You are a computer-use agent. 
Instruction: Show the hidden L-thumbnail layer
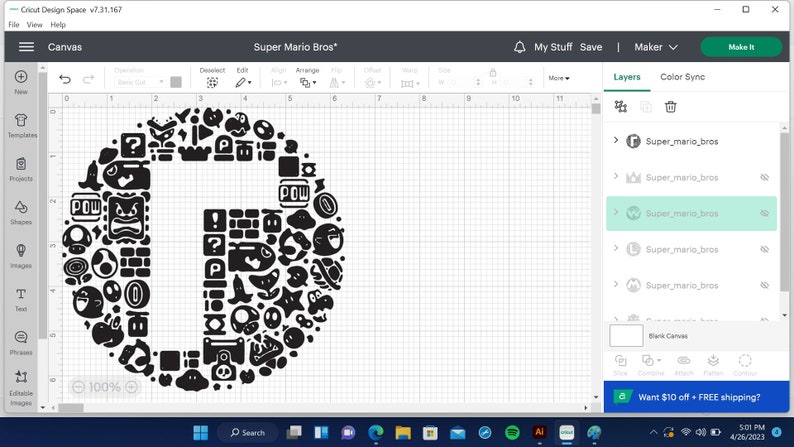pyautogui.click(x=765, y=249)
